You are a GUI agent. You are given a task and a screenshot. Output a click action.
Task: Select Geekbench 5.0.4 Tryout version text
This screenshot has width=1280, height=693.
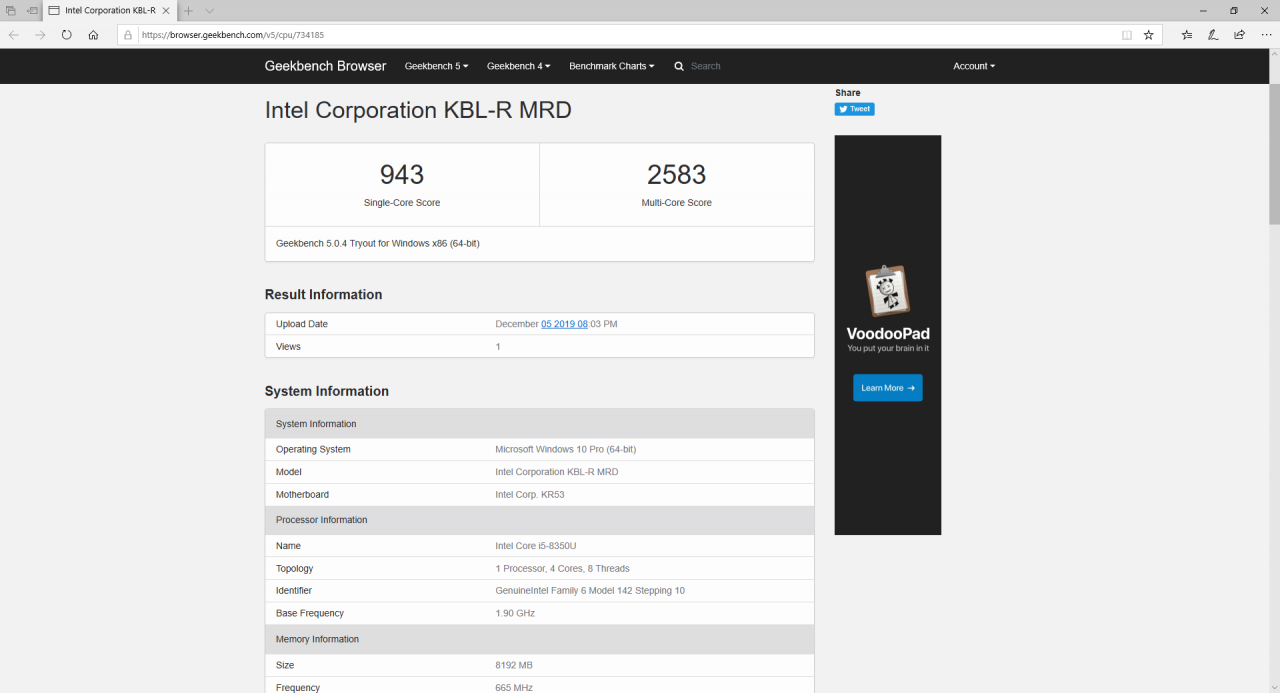click(378, 243)
